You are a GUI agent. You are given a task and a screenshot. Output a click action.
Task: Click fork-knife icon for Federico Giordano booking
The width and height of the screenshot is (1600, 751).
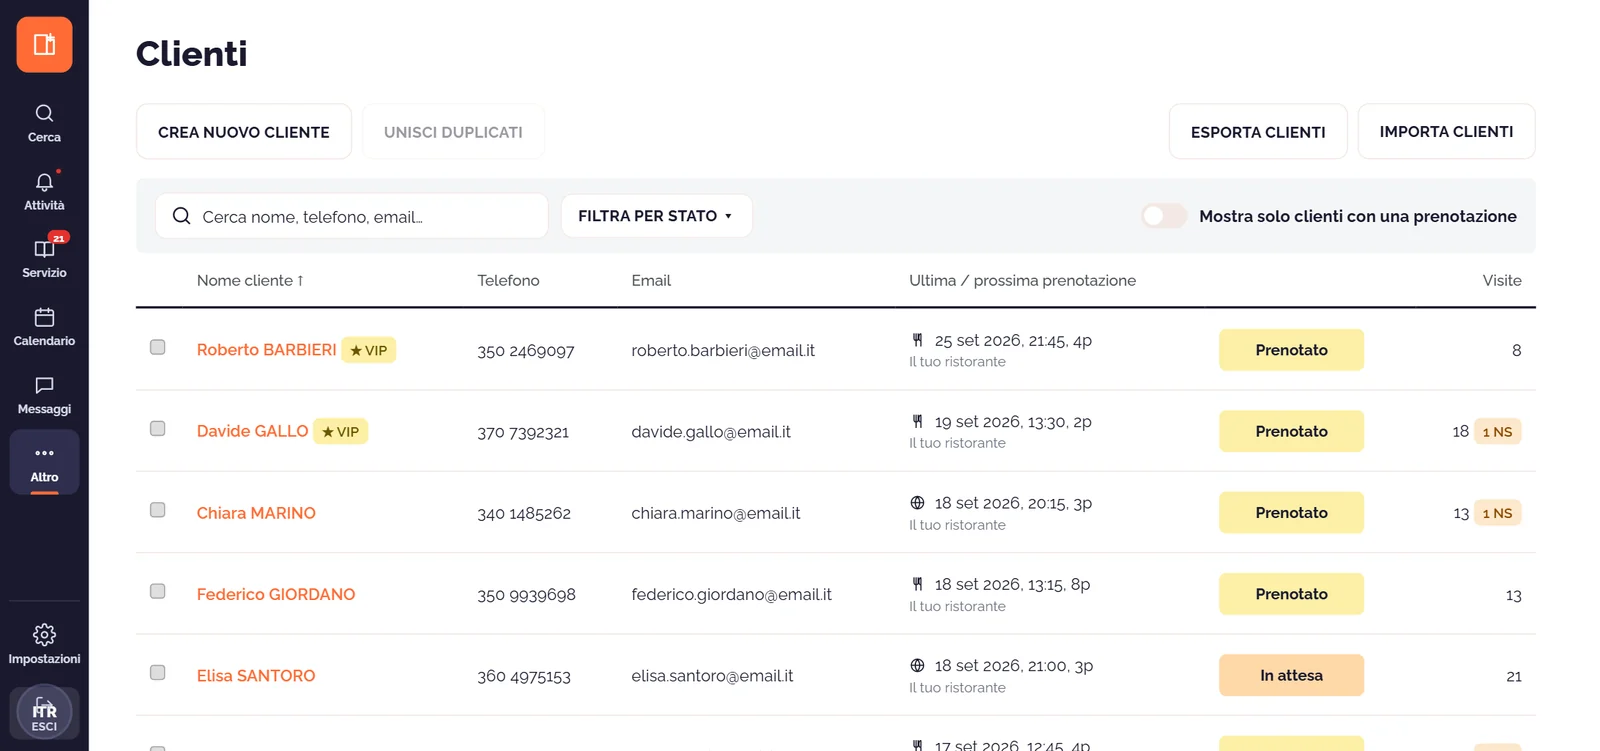pos(917,584)
